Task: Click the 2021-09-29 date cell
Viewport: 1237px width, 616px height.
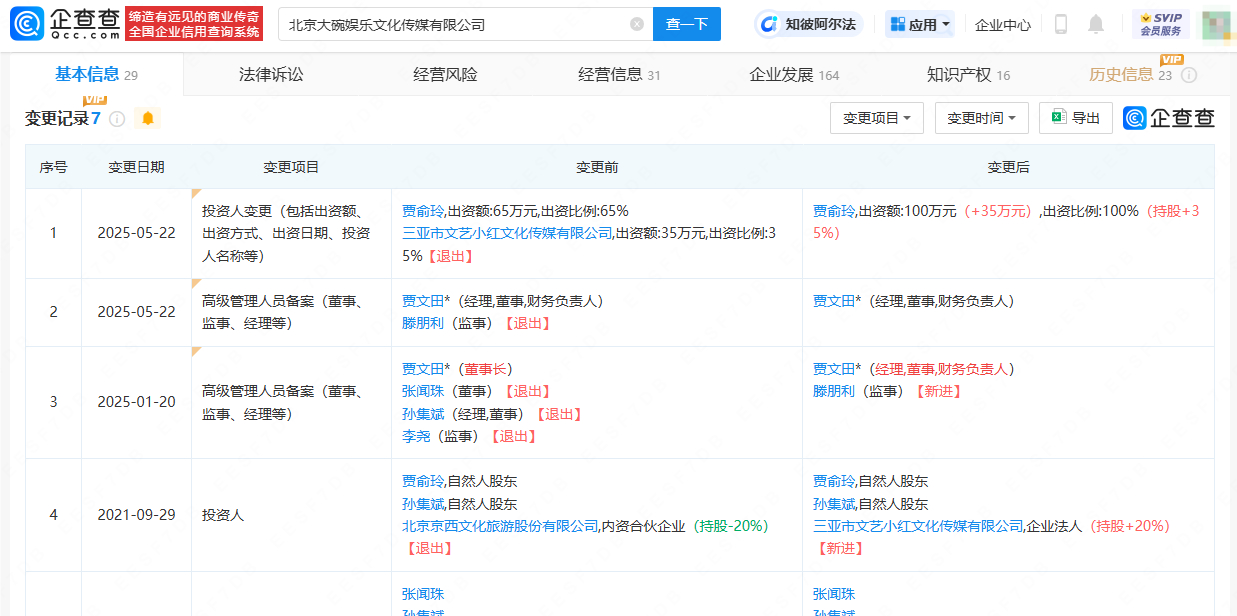Action: tap(136, 515)
